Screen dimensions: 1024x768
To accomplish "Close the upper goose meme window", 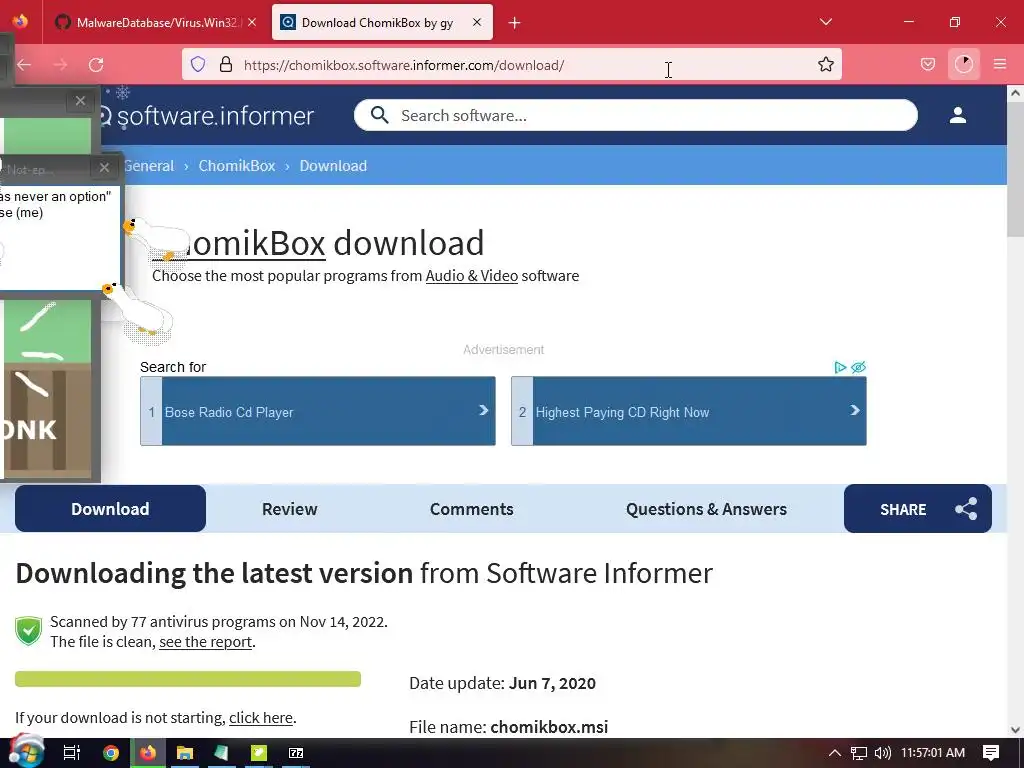I will point(80,101).
